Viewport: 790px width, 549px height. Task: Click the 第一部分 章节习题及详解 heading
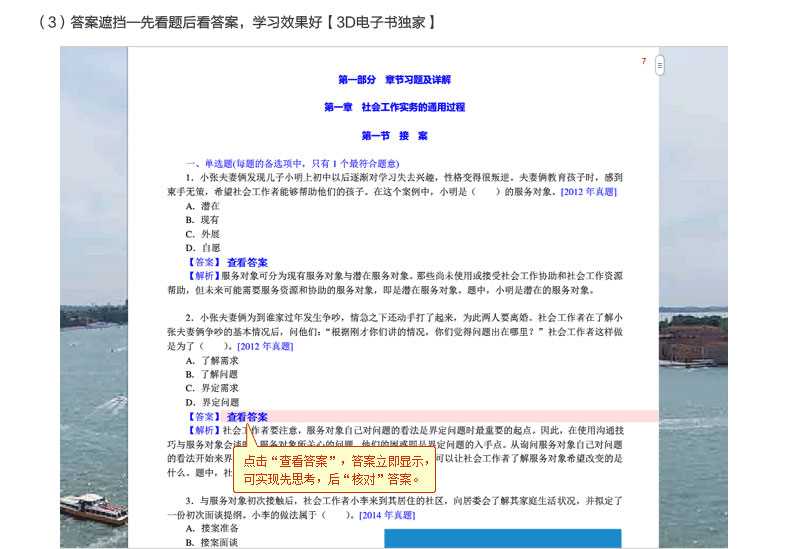coord(394,79)
